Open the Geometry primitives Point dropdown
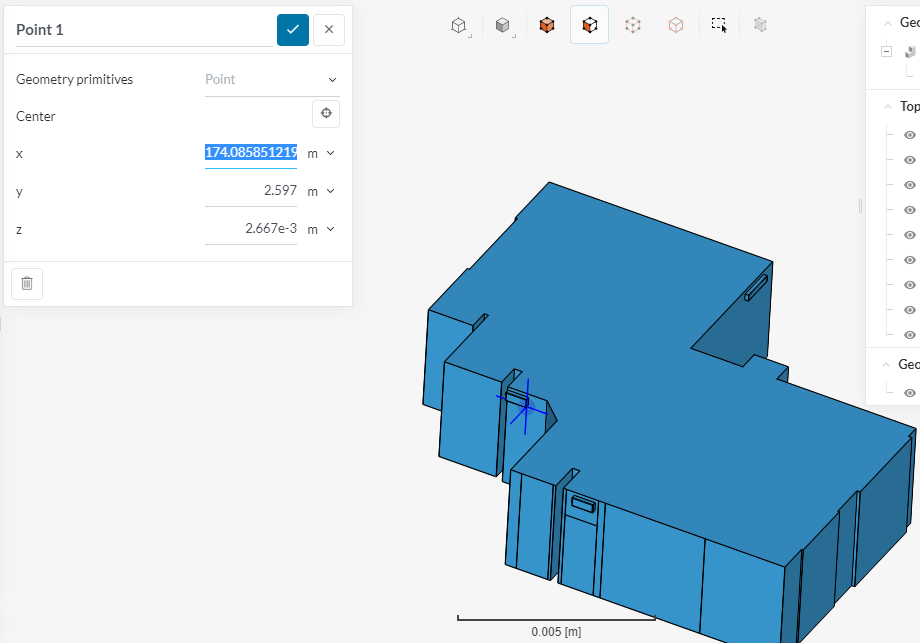This screenshot has height=643, width=920. 272,79
